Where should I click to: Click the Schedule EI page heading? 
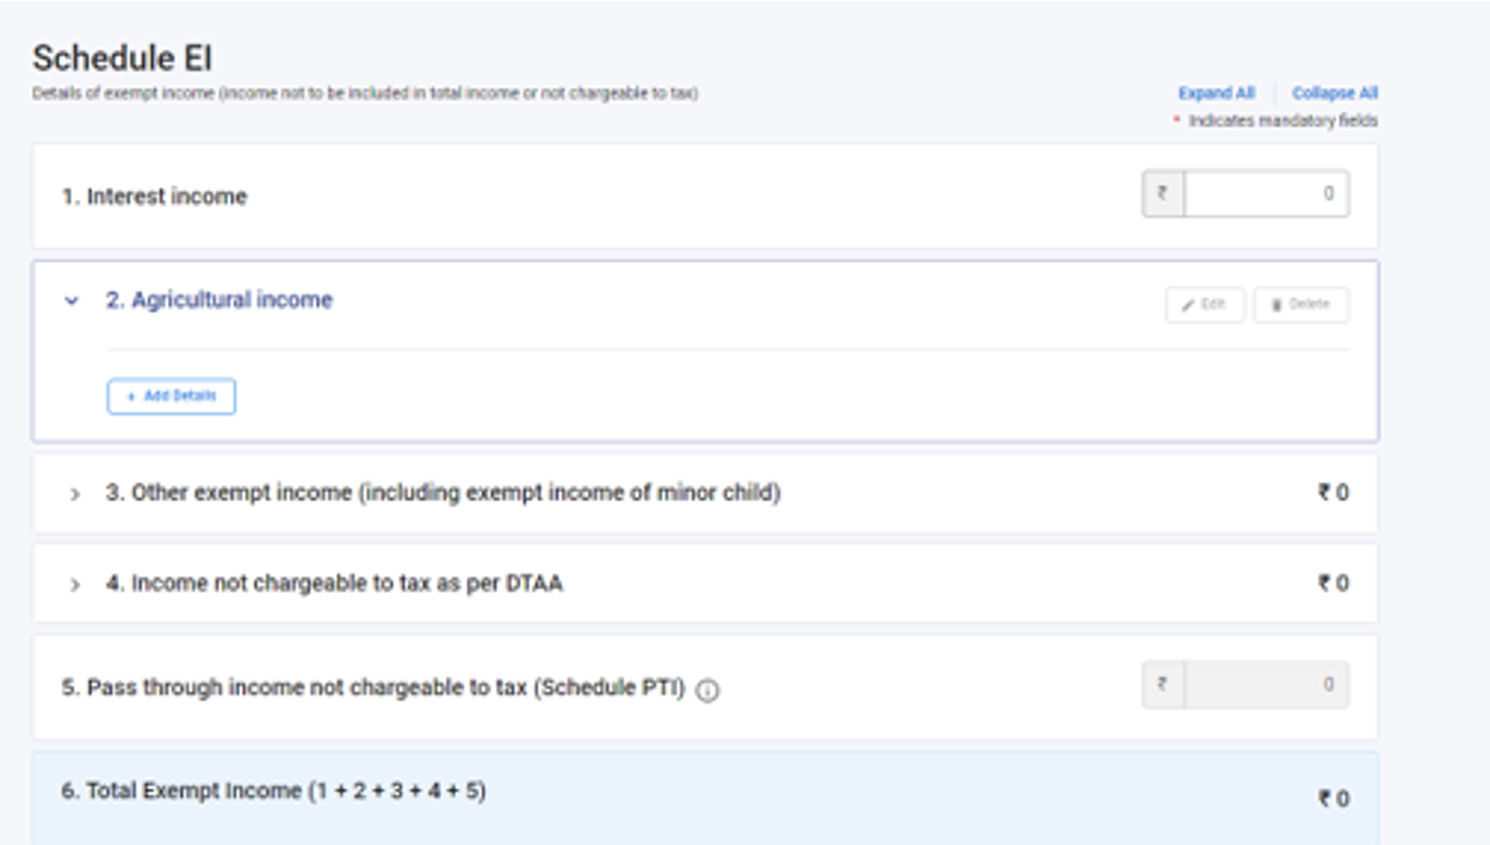point(122,58)
